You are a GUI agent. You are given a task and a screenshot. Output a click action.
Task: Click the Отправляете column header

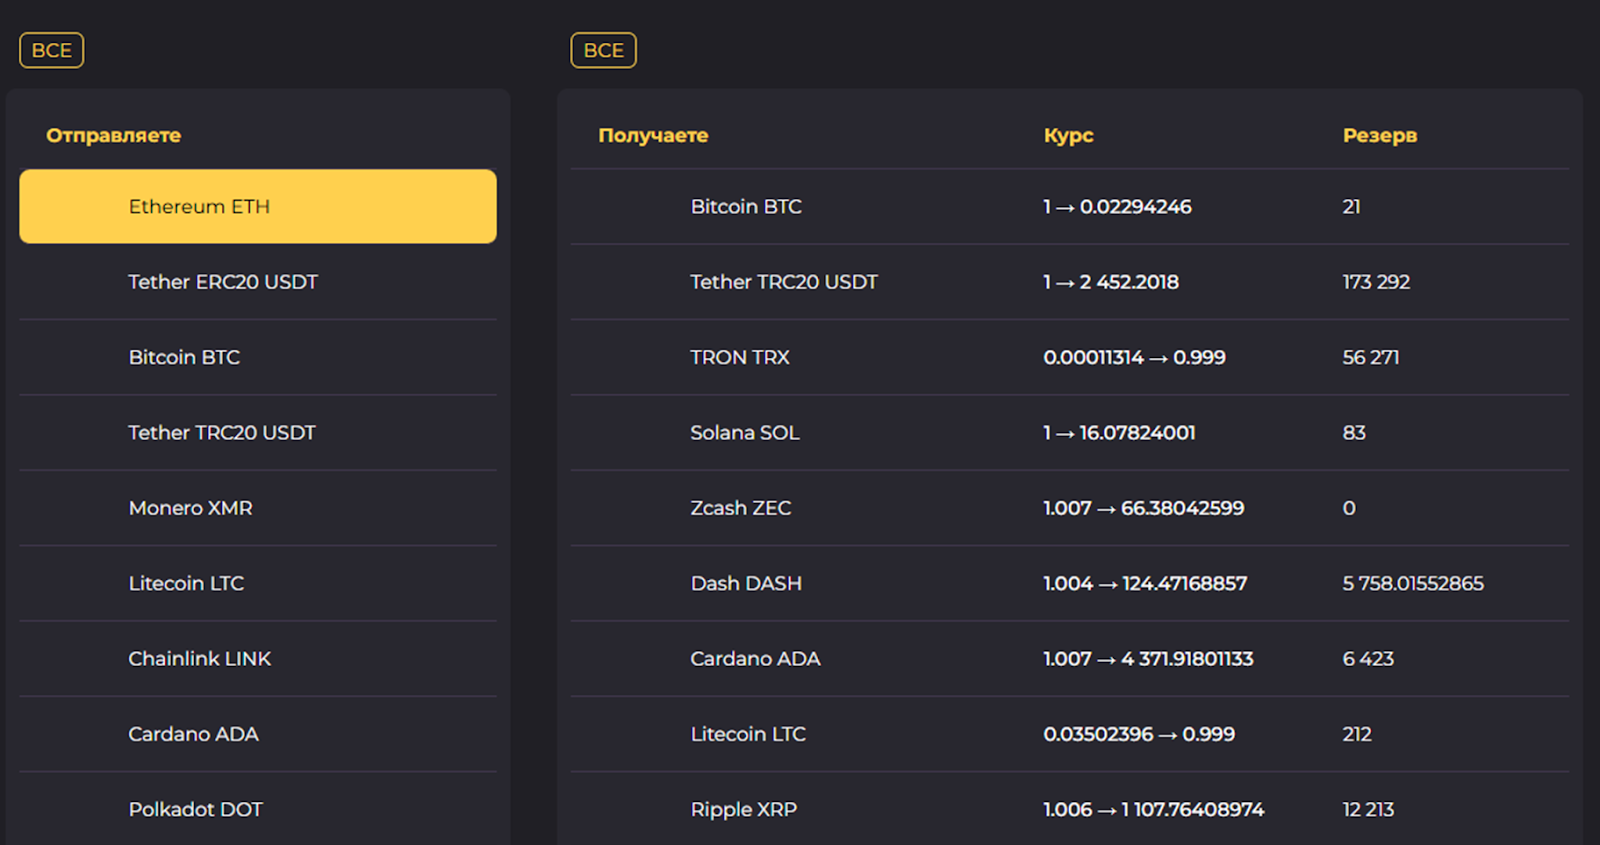point(113,135)
